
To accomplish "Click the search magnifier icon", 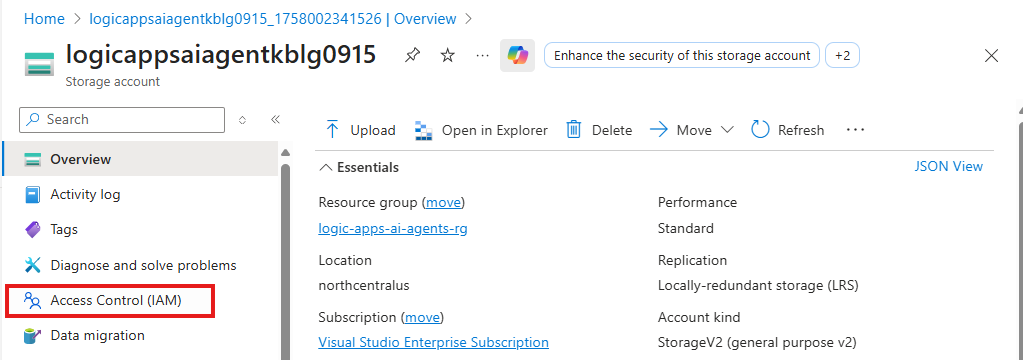I will coord(34,119).
